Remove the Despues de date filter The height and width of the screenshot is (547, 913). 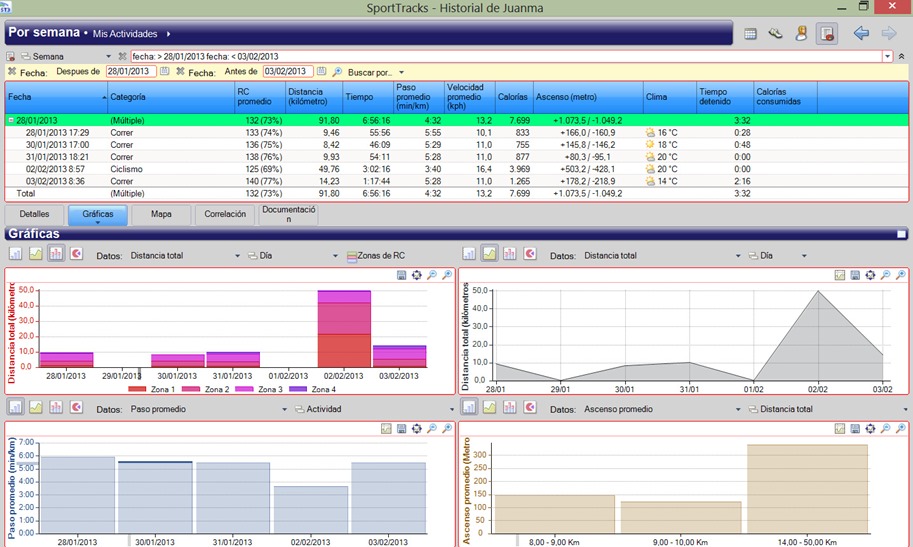[x=12, y=72]
